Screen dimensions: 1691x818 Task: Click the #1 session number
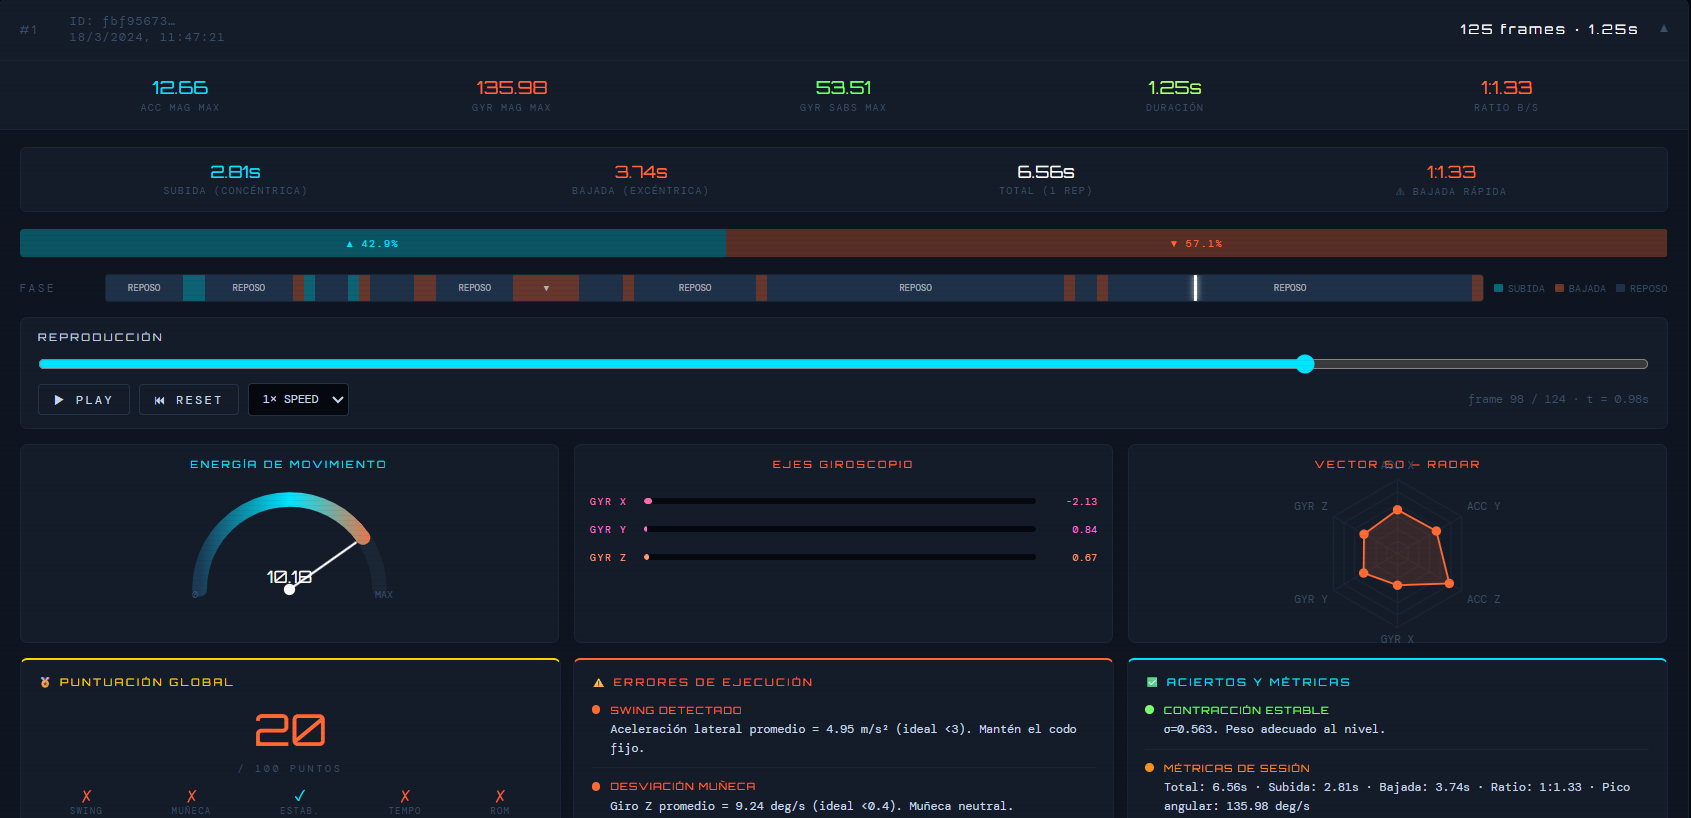coord(29,30)
